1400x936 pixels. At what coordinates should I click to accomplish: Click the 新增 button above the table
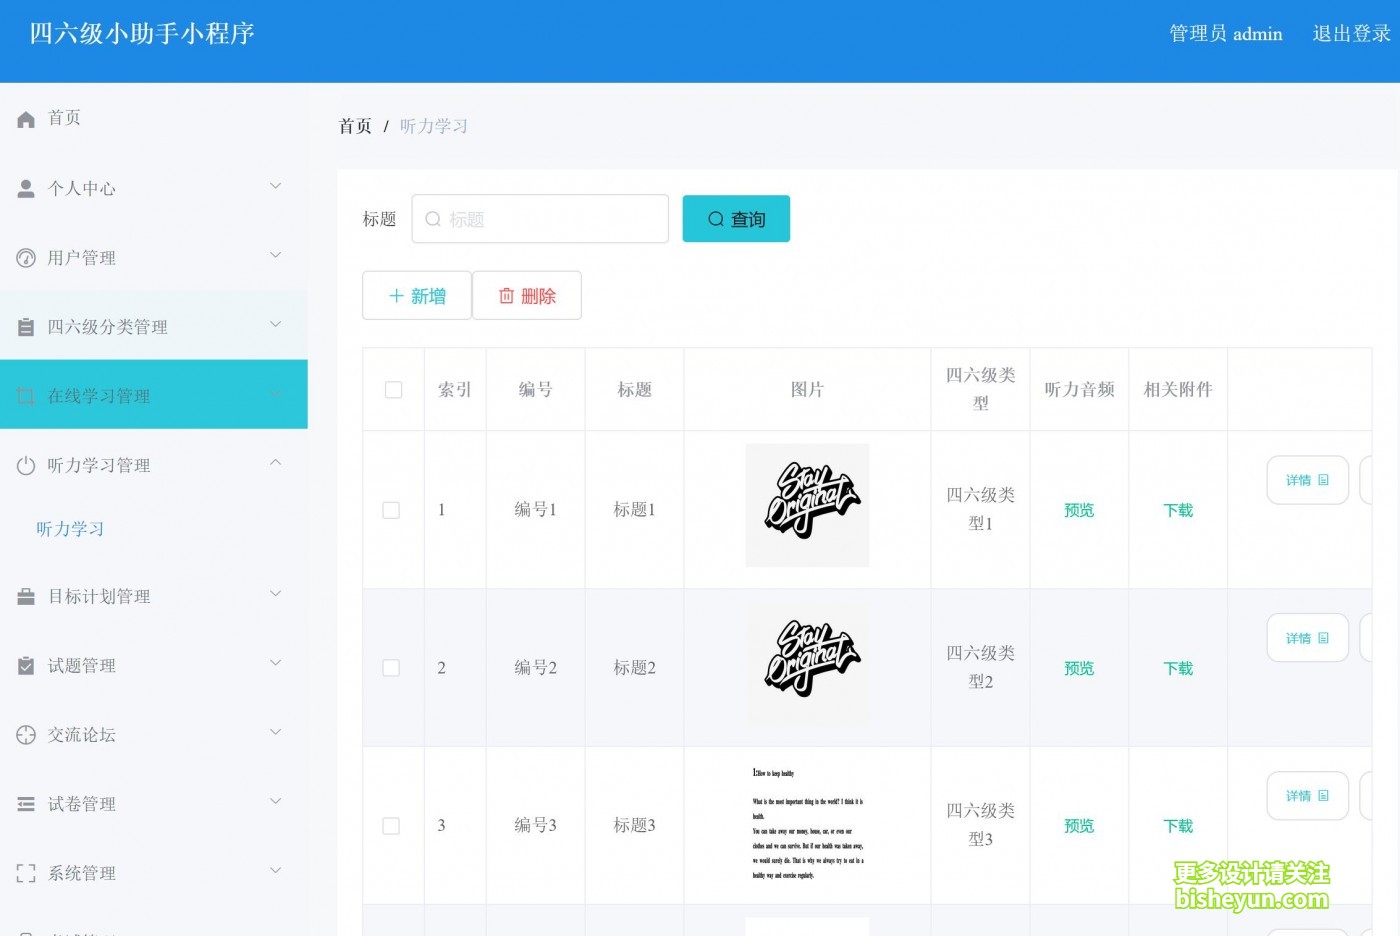416,295
